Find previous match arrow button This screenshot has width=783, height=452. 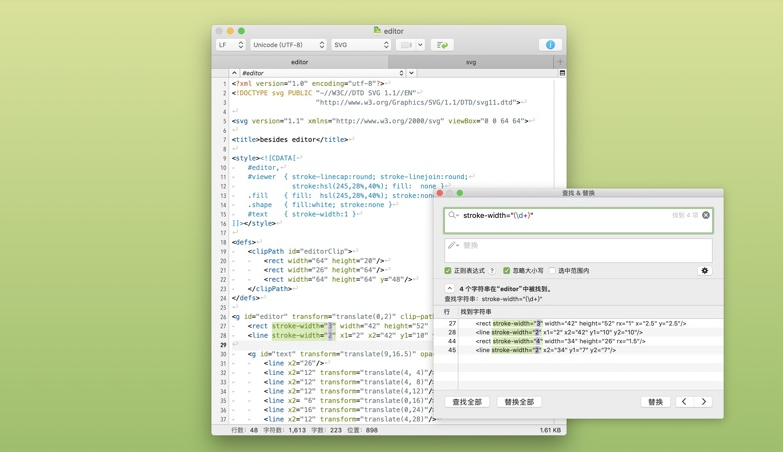click(x=684, y=402)
